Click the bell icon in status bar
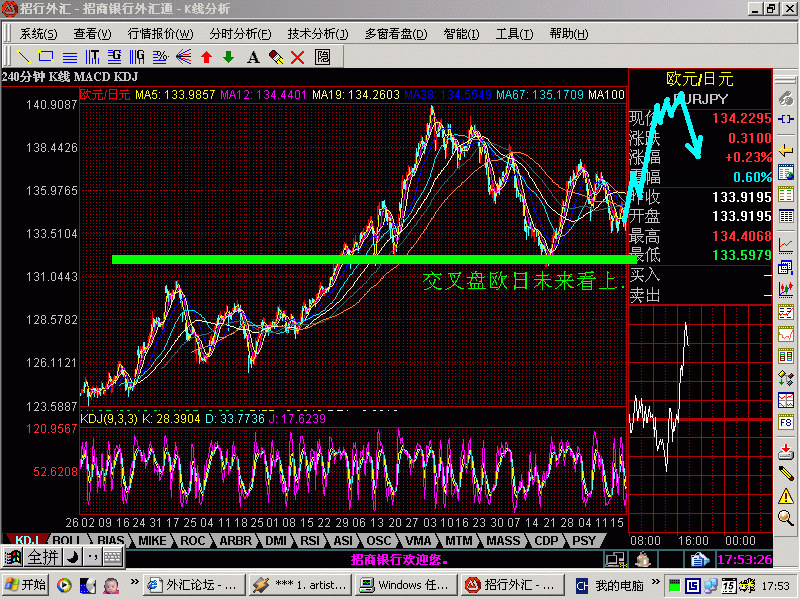Viewport: 800px width, 600px height. click(x=643, y=560)
